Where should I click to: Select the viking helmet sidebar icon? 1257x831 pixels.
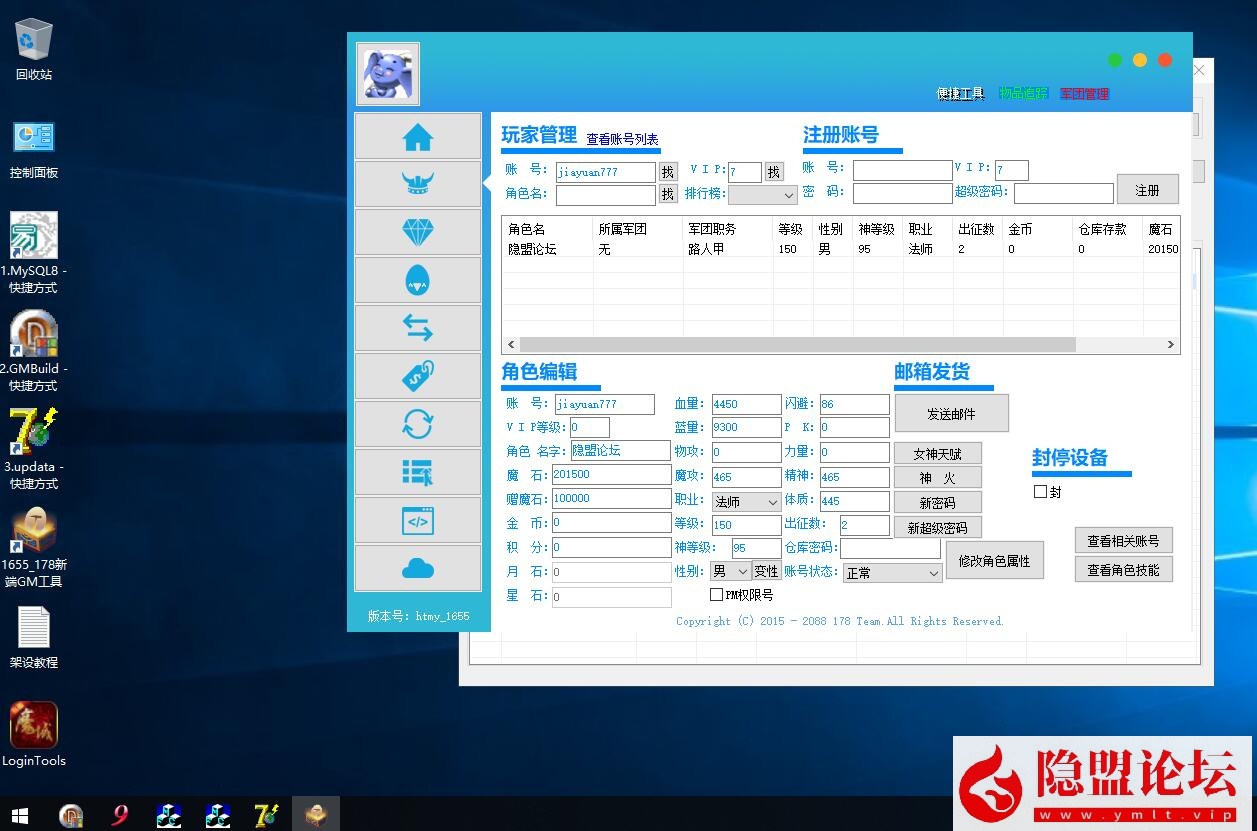coord(418,184)
